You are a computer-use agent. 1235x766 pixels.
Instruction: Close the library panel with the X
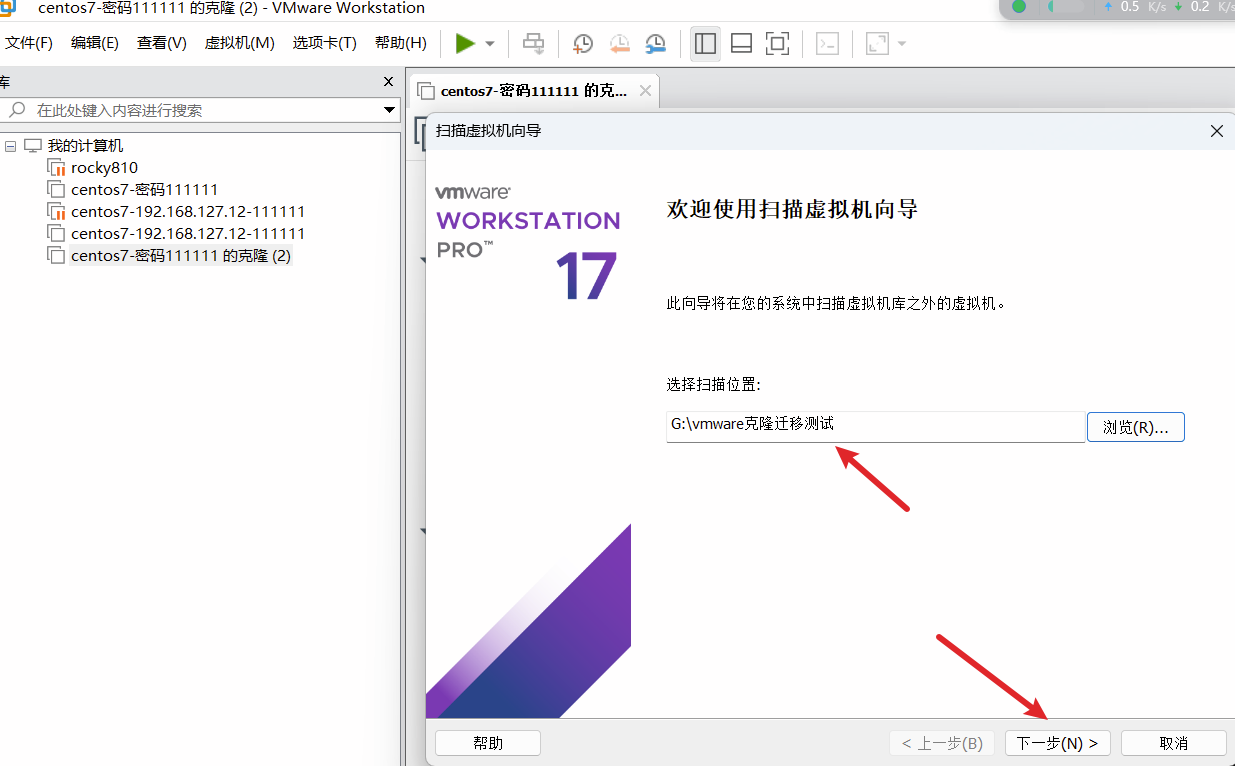[x=389, y=81]
